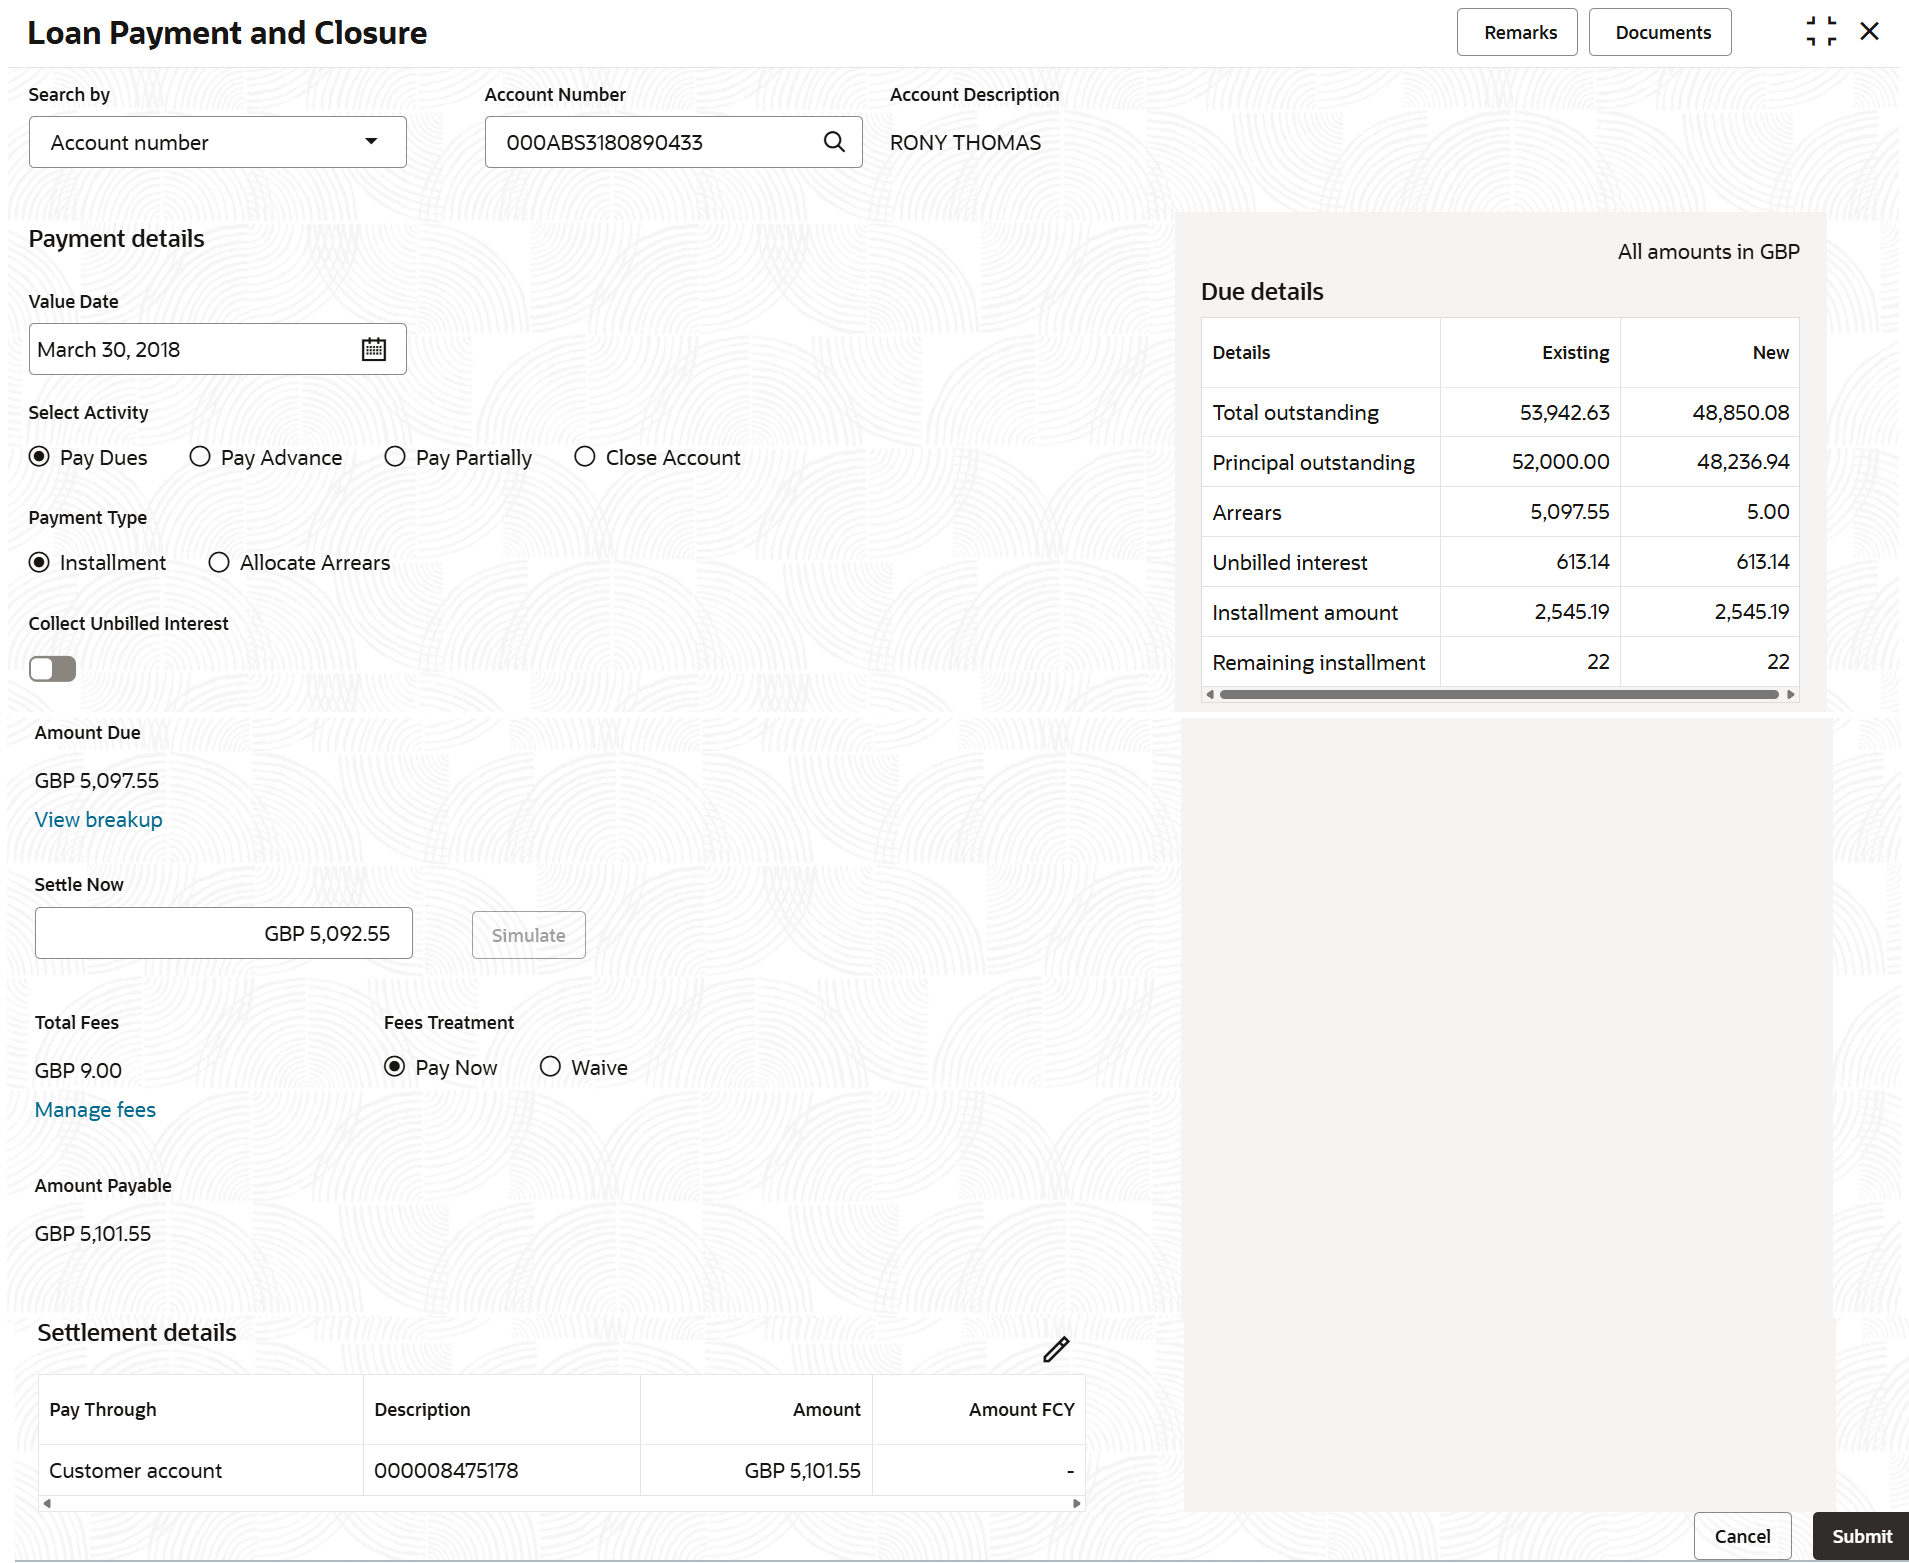The height and width of the screenshot is (1563, 1909).
Task: Choose Installment payment type
Action: [x=40, y=562]
